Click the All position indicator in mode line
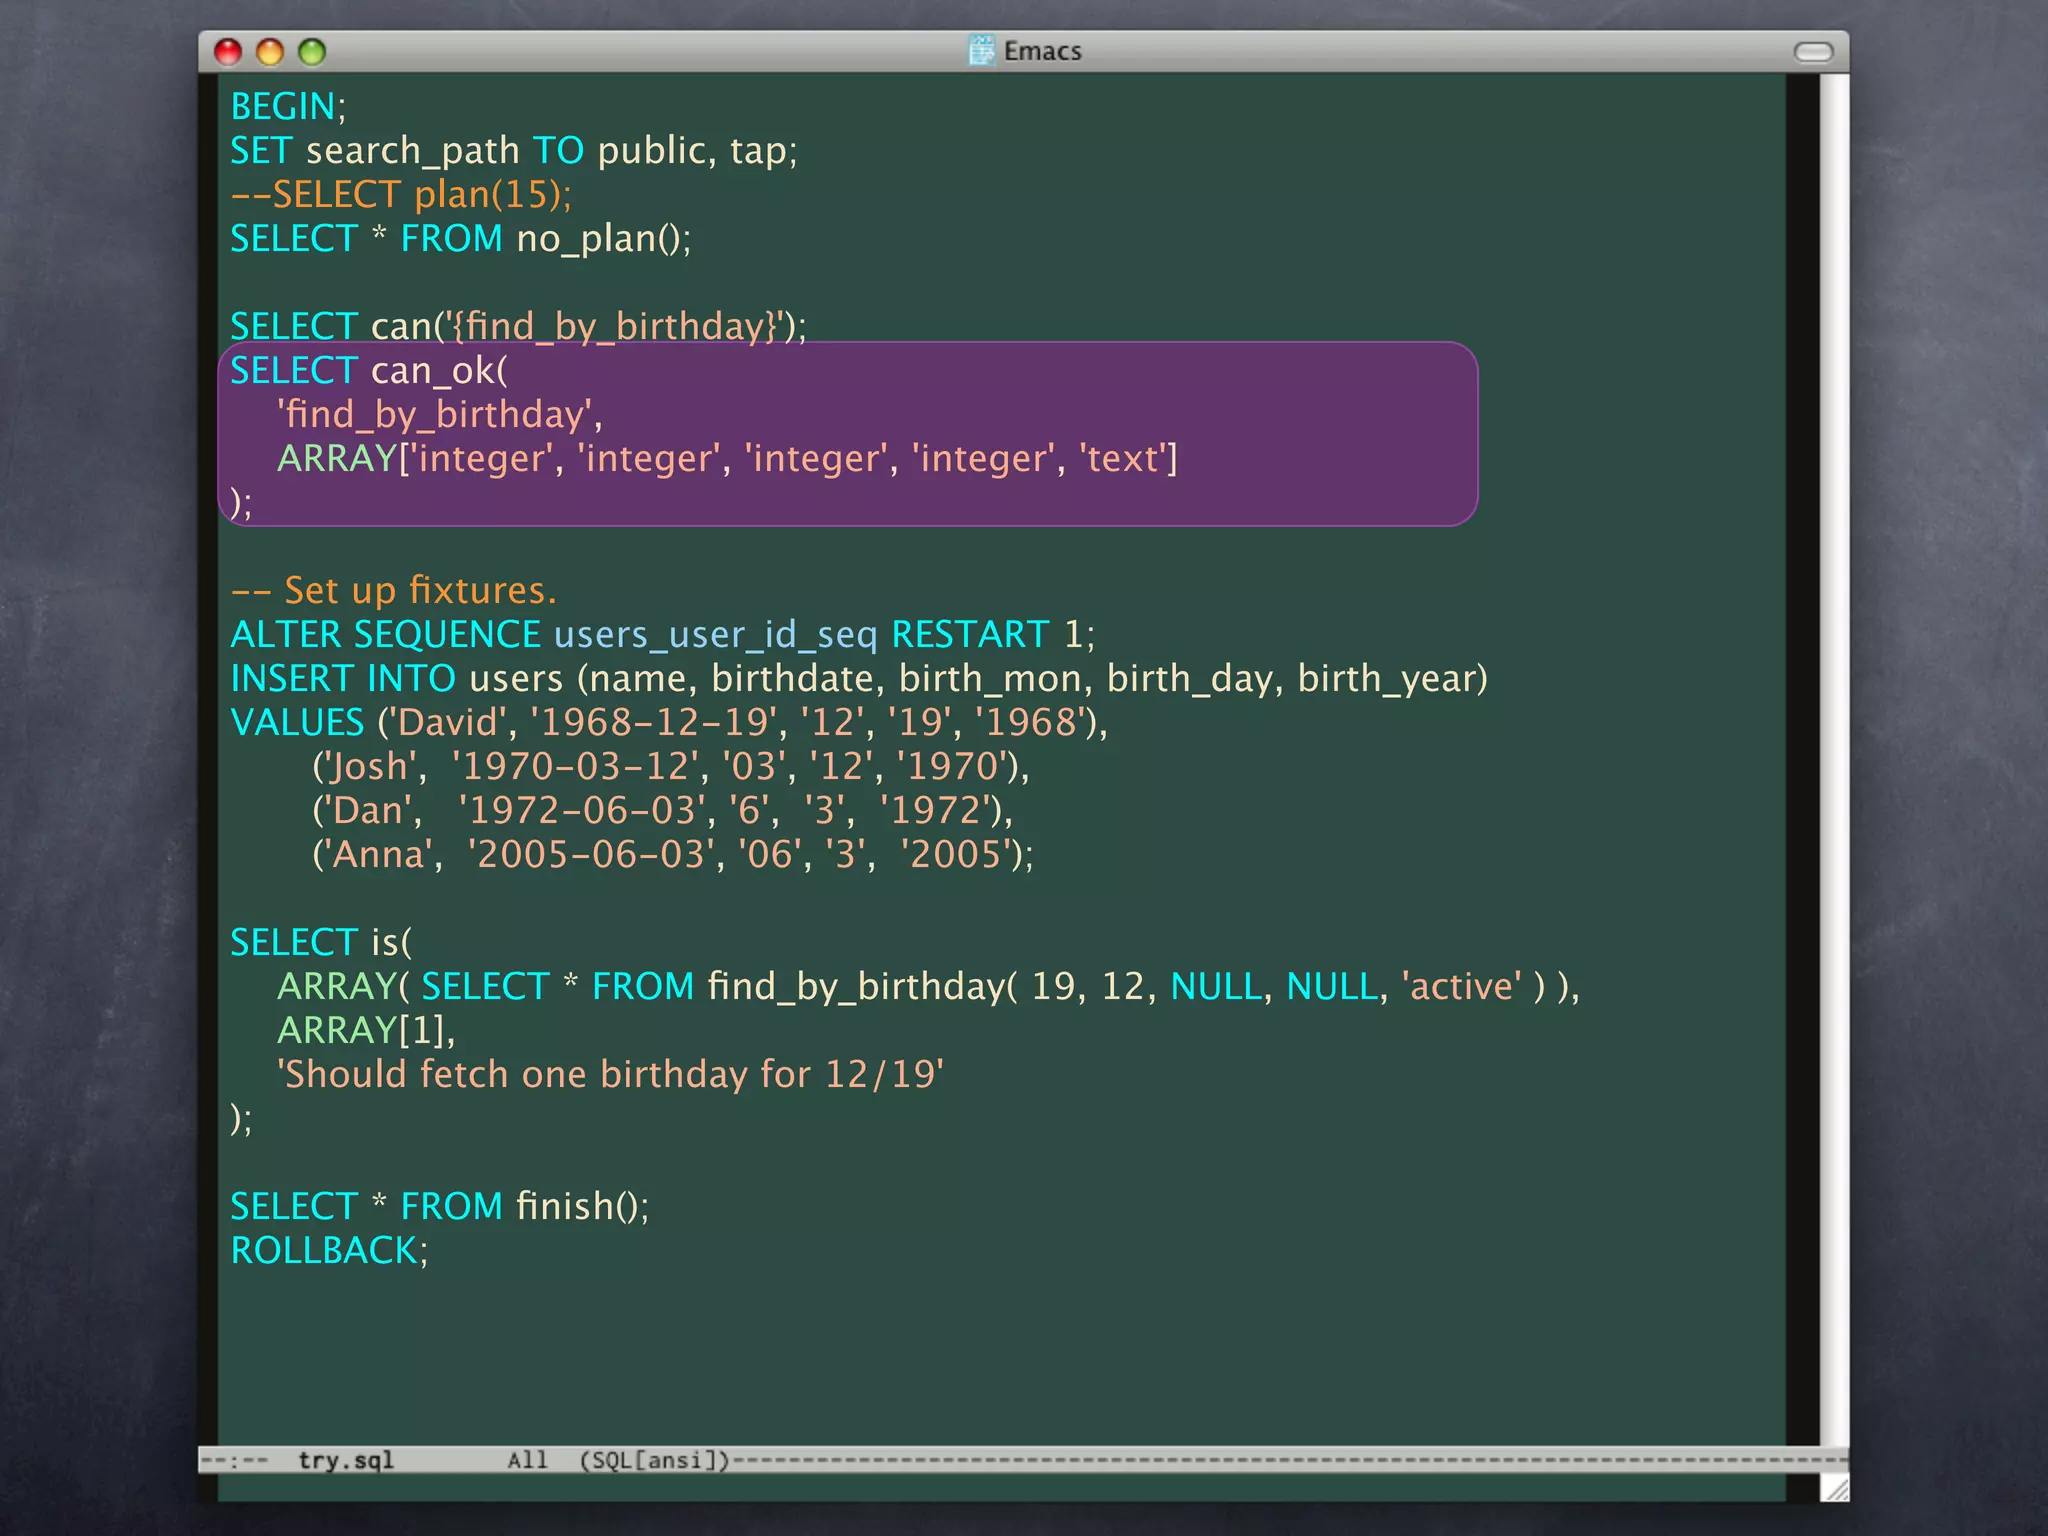The height and width of the screenshot is (1536, 2048). tap(527, 1460)
